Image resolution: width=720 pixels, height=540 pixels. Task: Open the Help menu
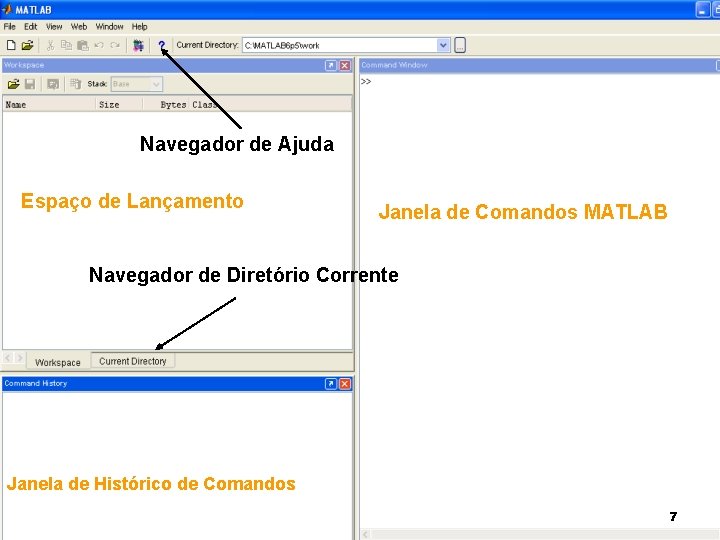(140, 27)
